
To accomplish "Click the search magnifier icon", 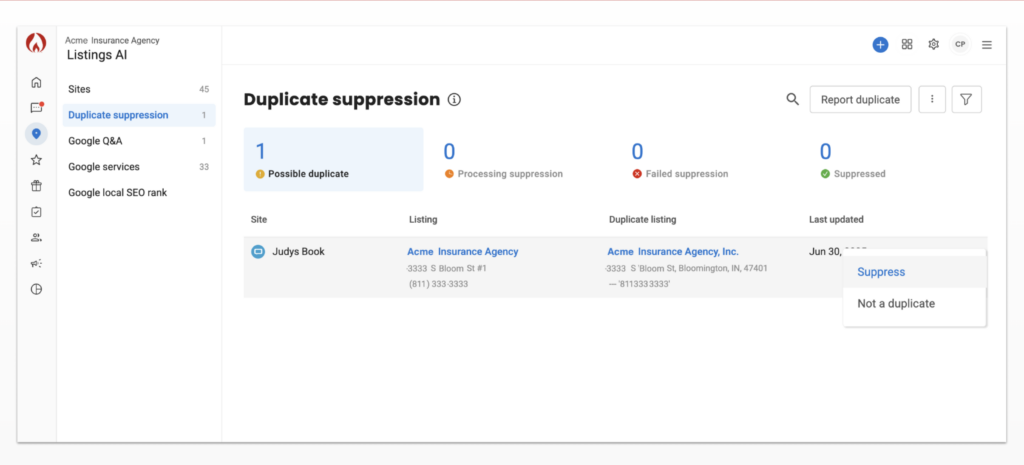I will [x=792, y=99].
